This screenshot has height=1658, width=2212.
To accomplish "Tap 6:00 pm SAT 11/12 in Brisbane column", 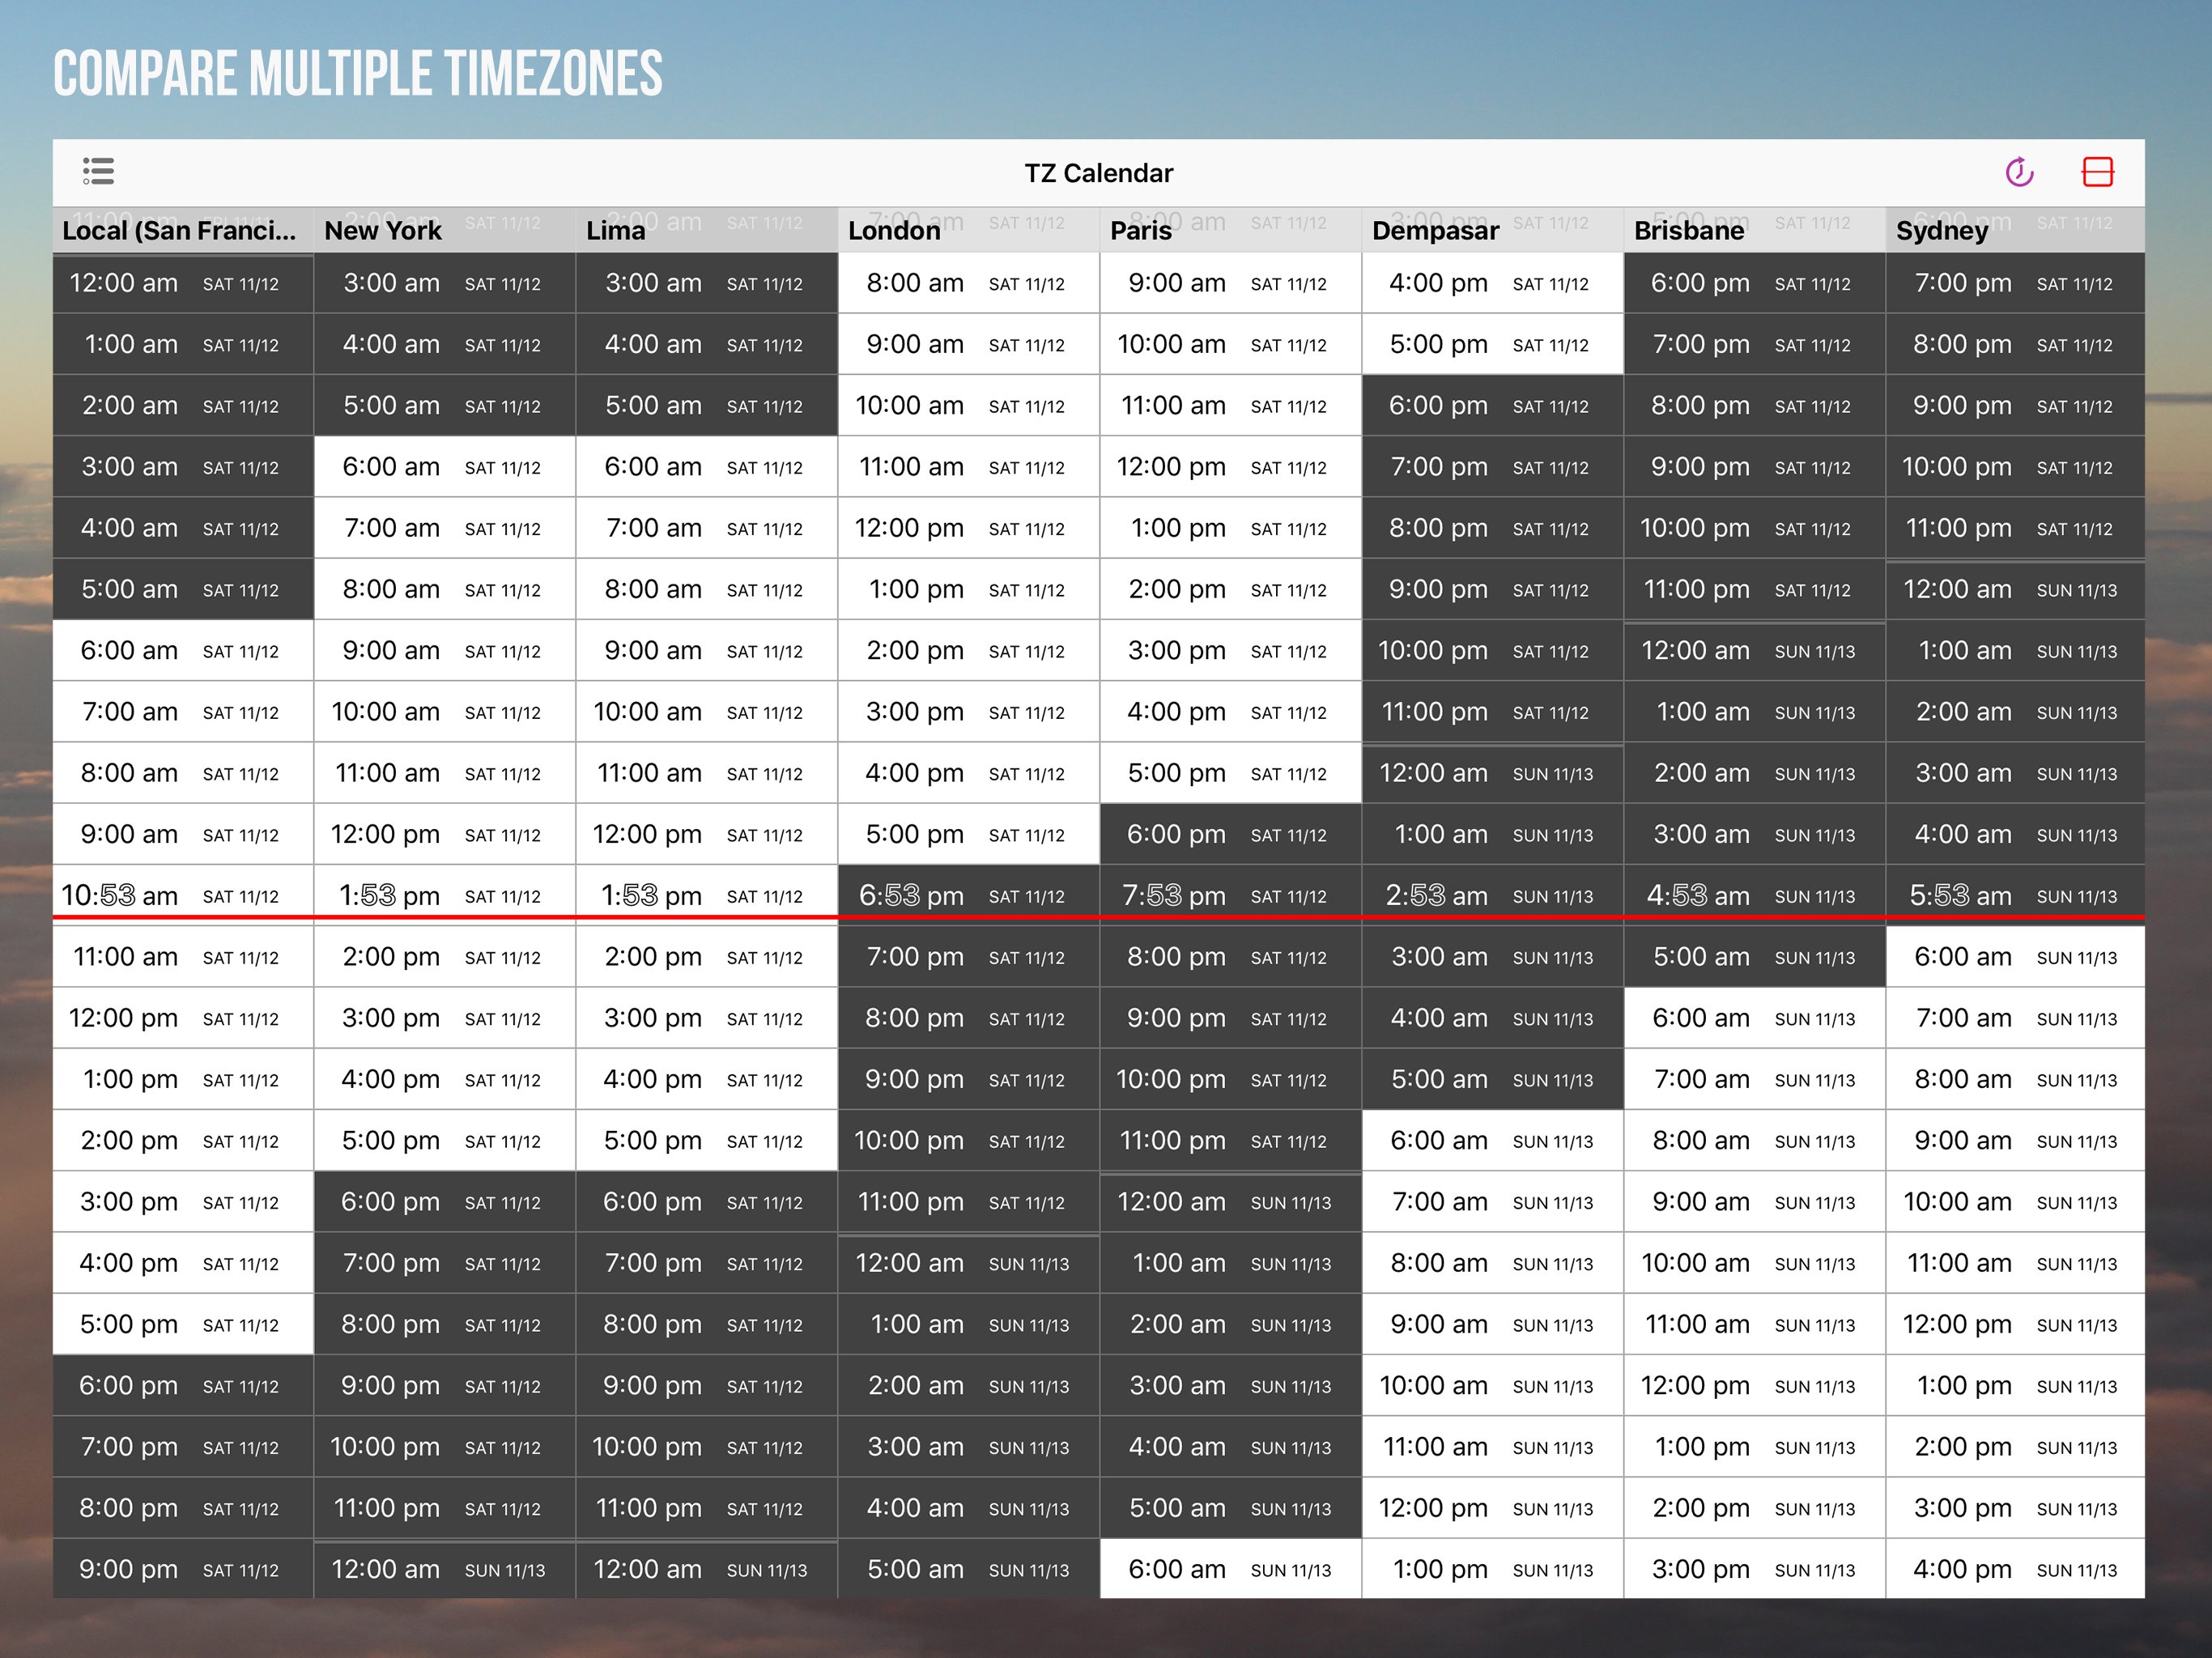I will 1755,283.
